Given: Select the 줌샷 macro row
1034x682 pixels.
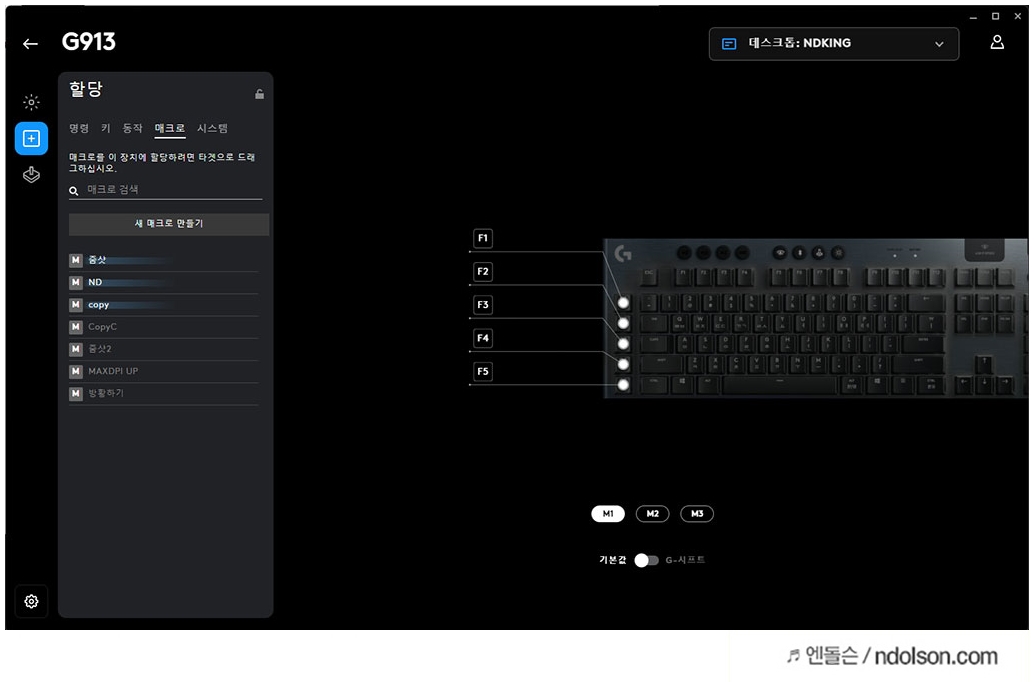Looking at the screenshot, I should pos(164,260).
